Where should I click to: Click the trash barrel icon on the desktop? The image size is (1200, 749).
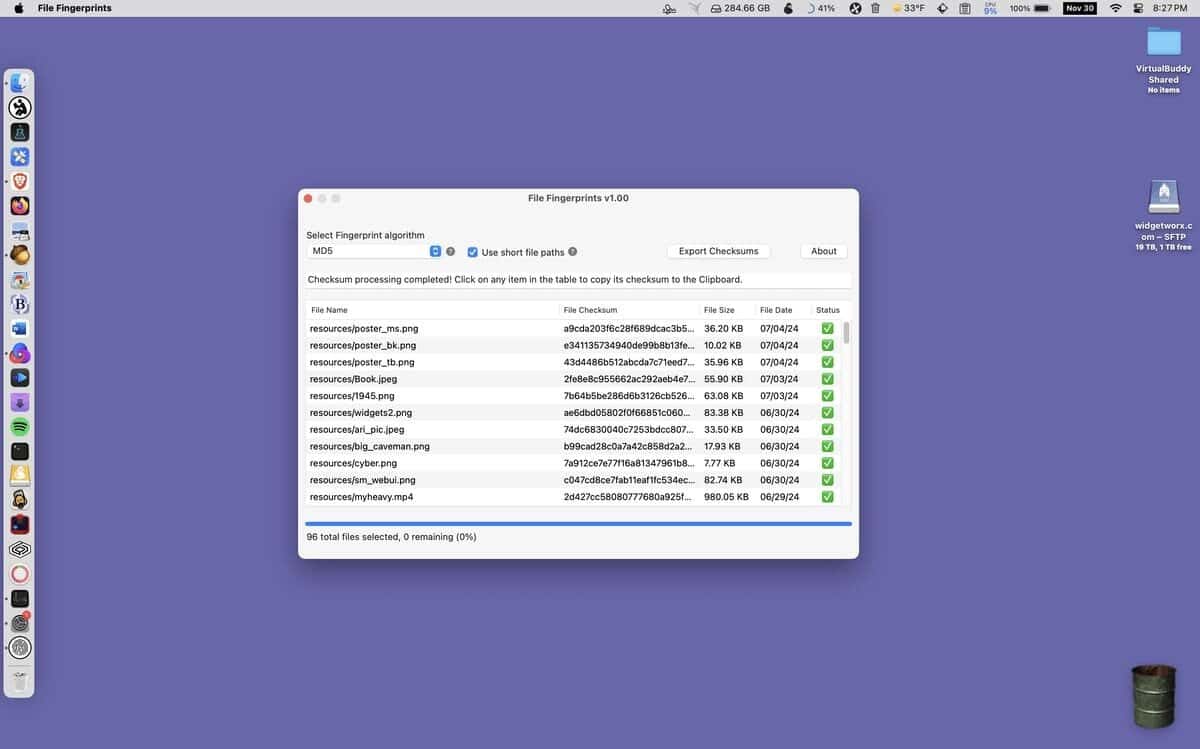pyautogui.click(x=1153, y=696)
